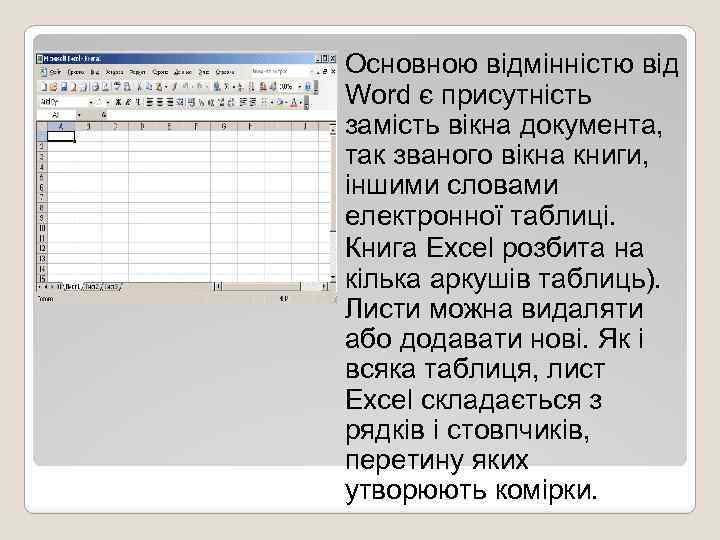Screen dimensions: 720x540
Task: Select cell A1 in the worksheet
Action: (x=61, y=136)
